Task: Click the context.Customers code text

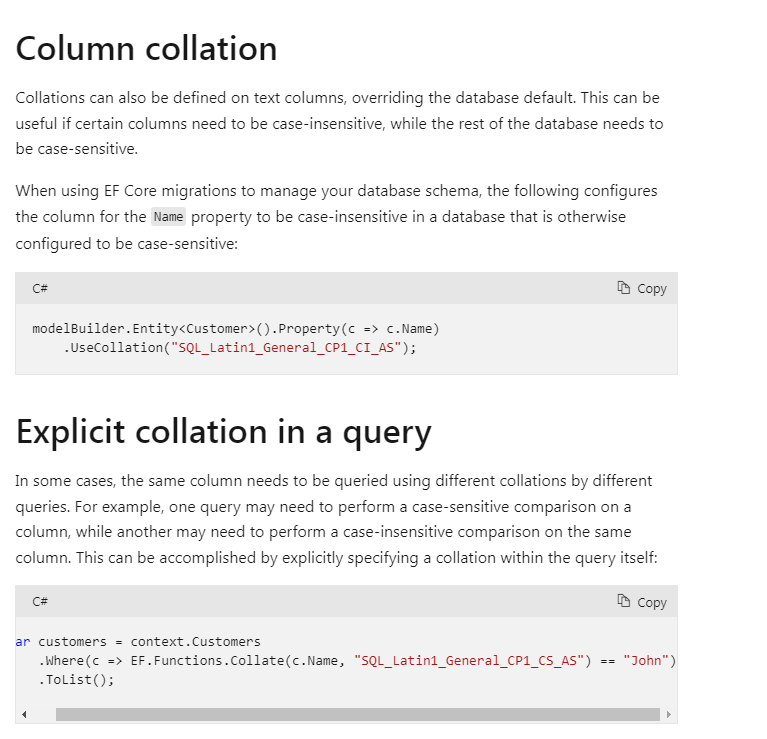Action: point(196,642)
